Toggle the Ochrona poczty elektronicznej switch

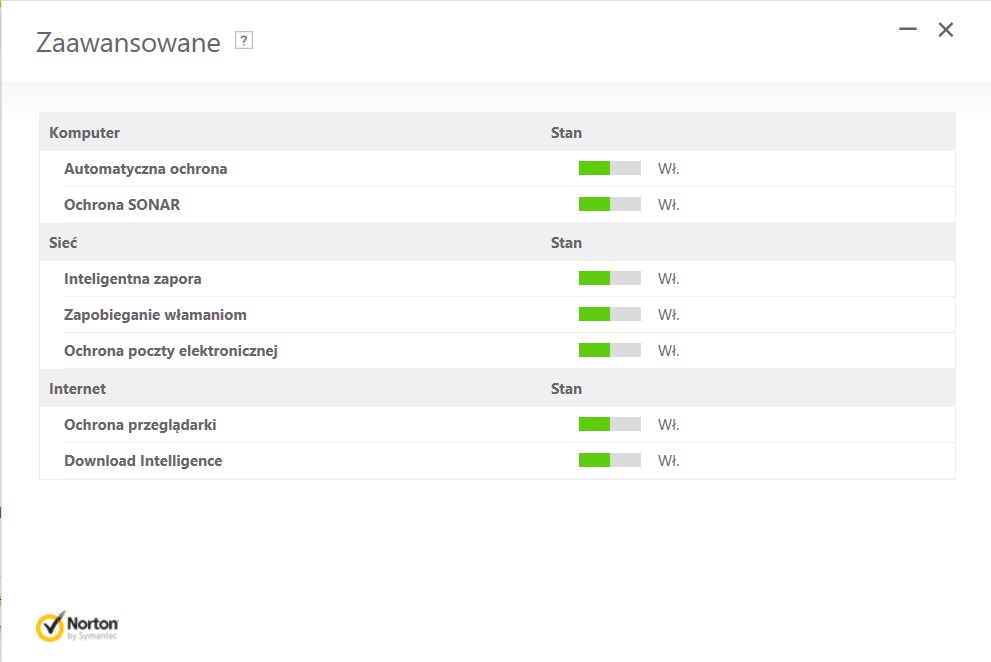tap(609, 351)
